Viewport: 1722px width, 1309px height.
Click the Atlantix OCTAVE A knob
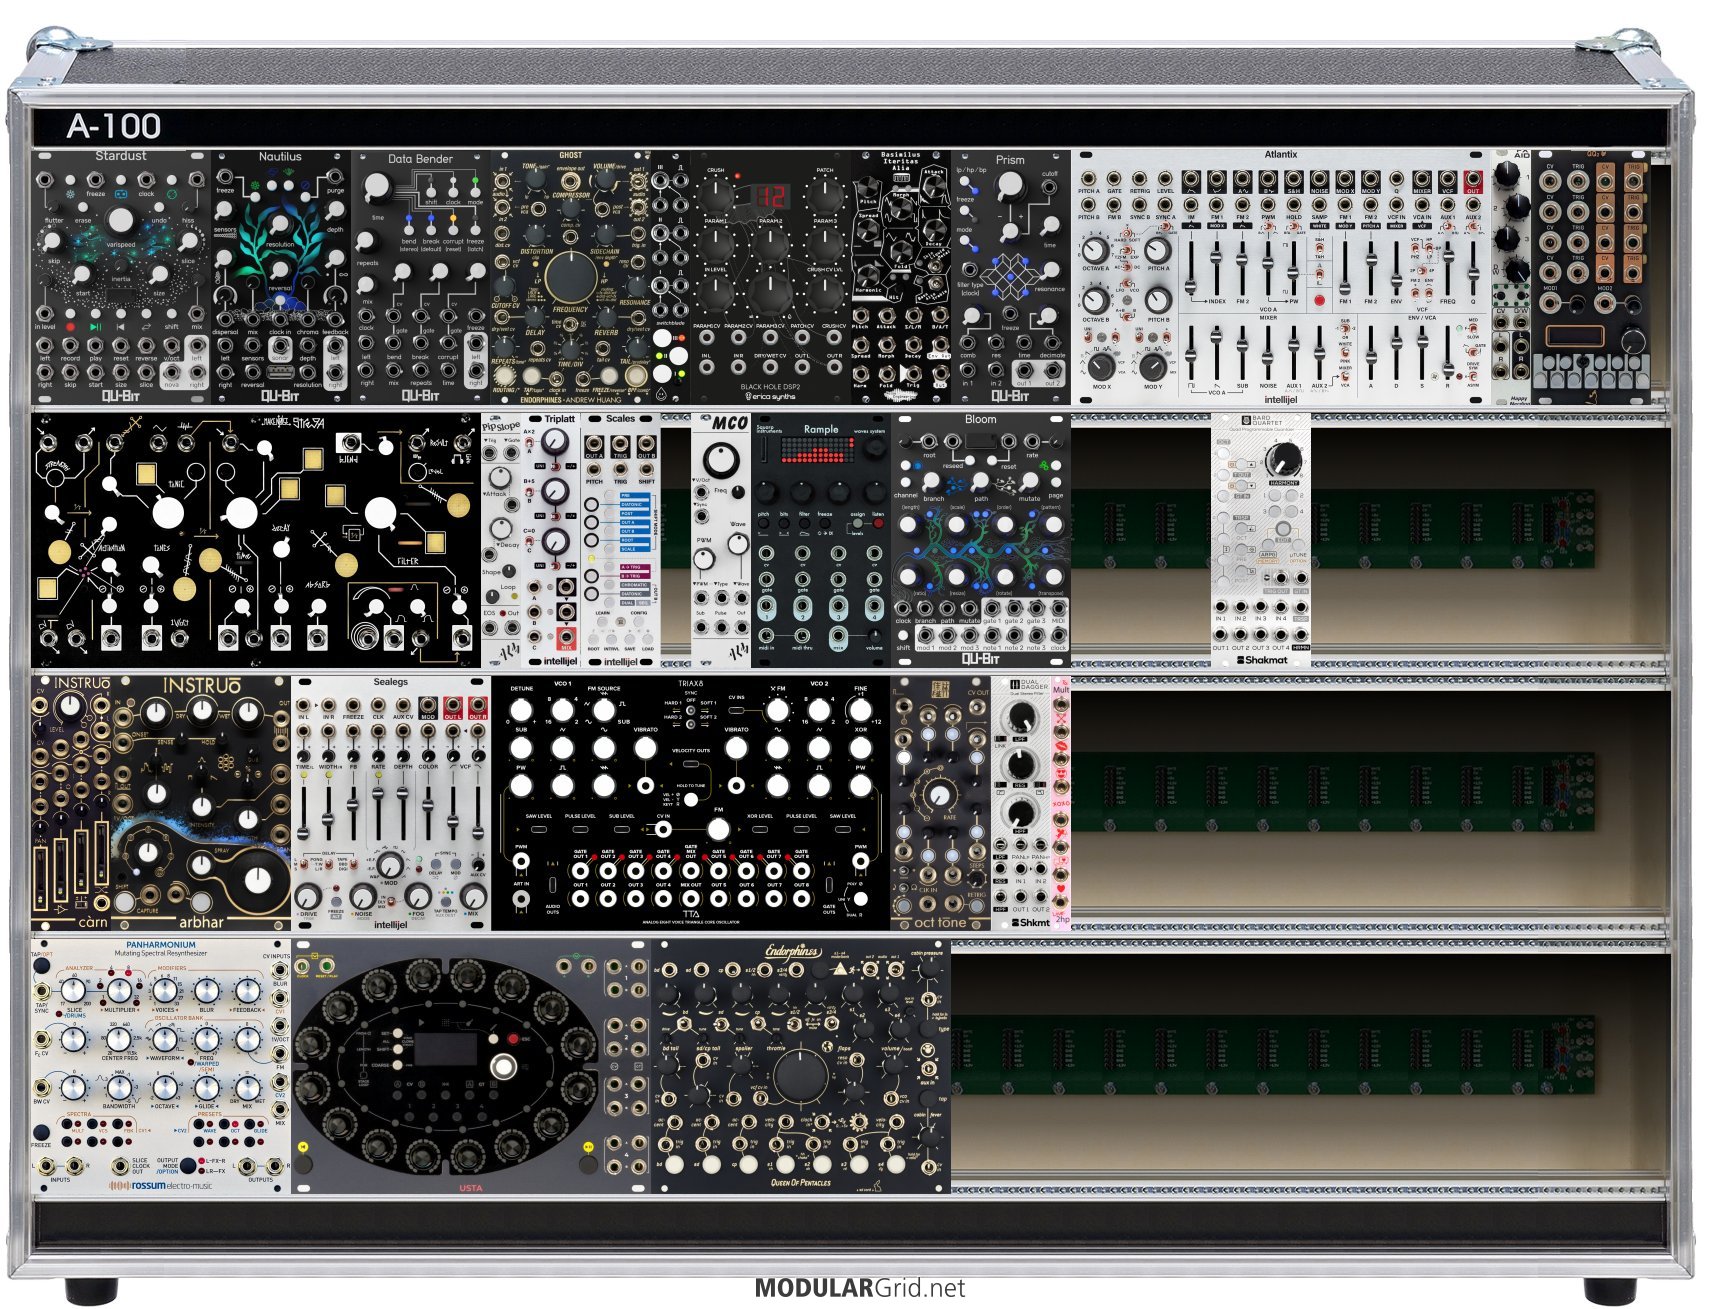(x=1096, y=249)
